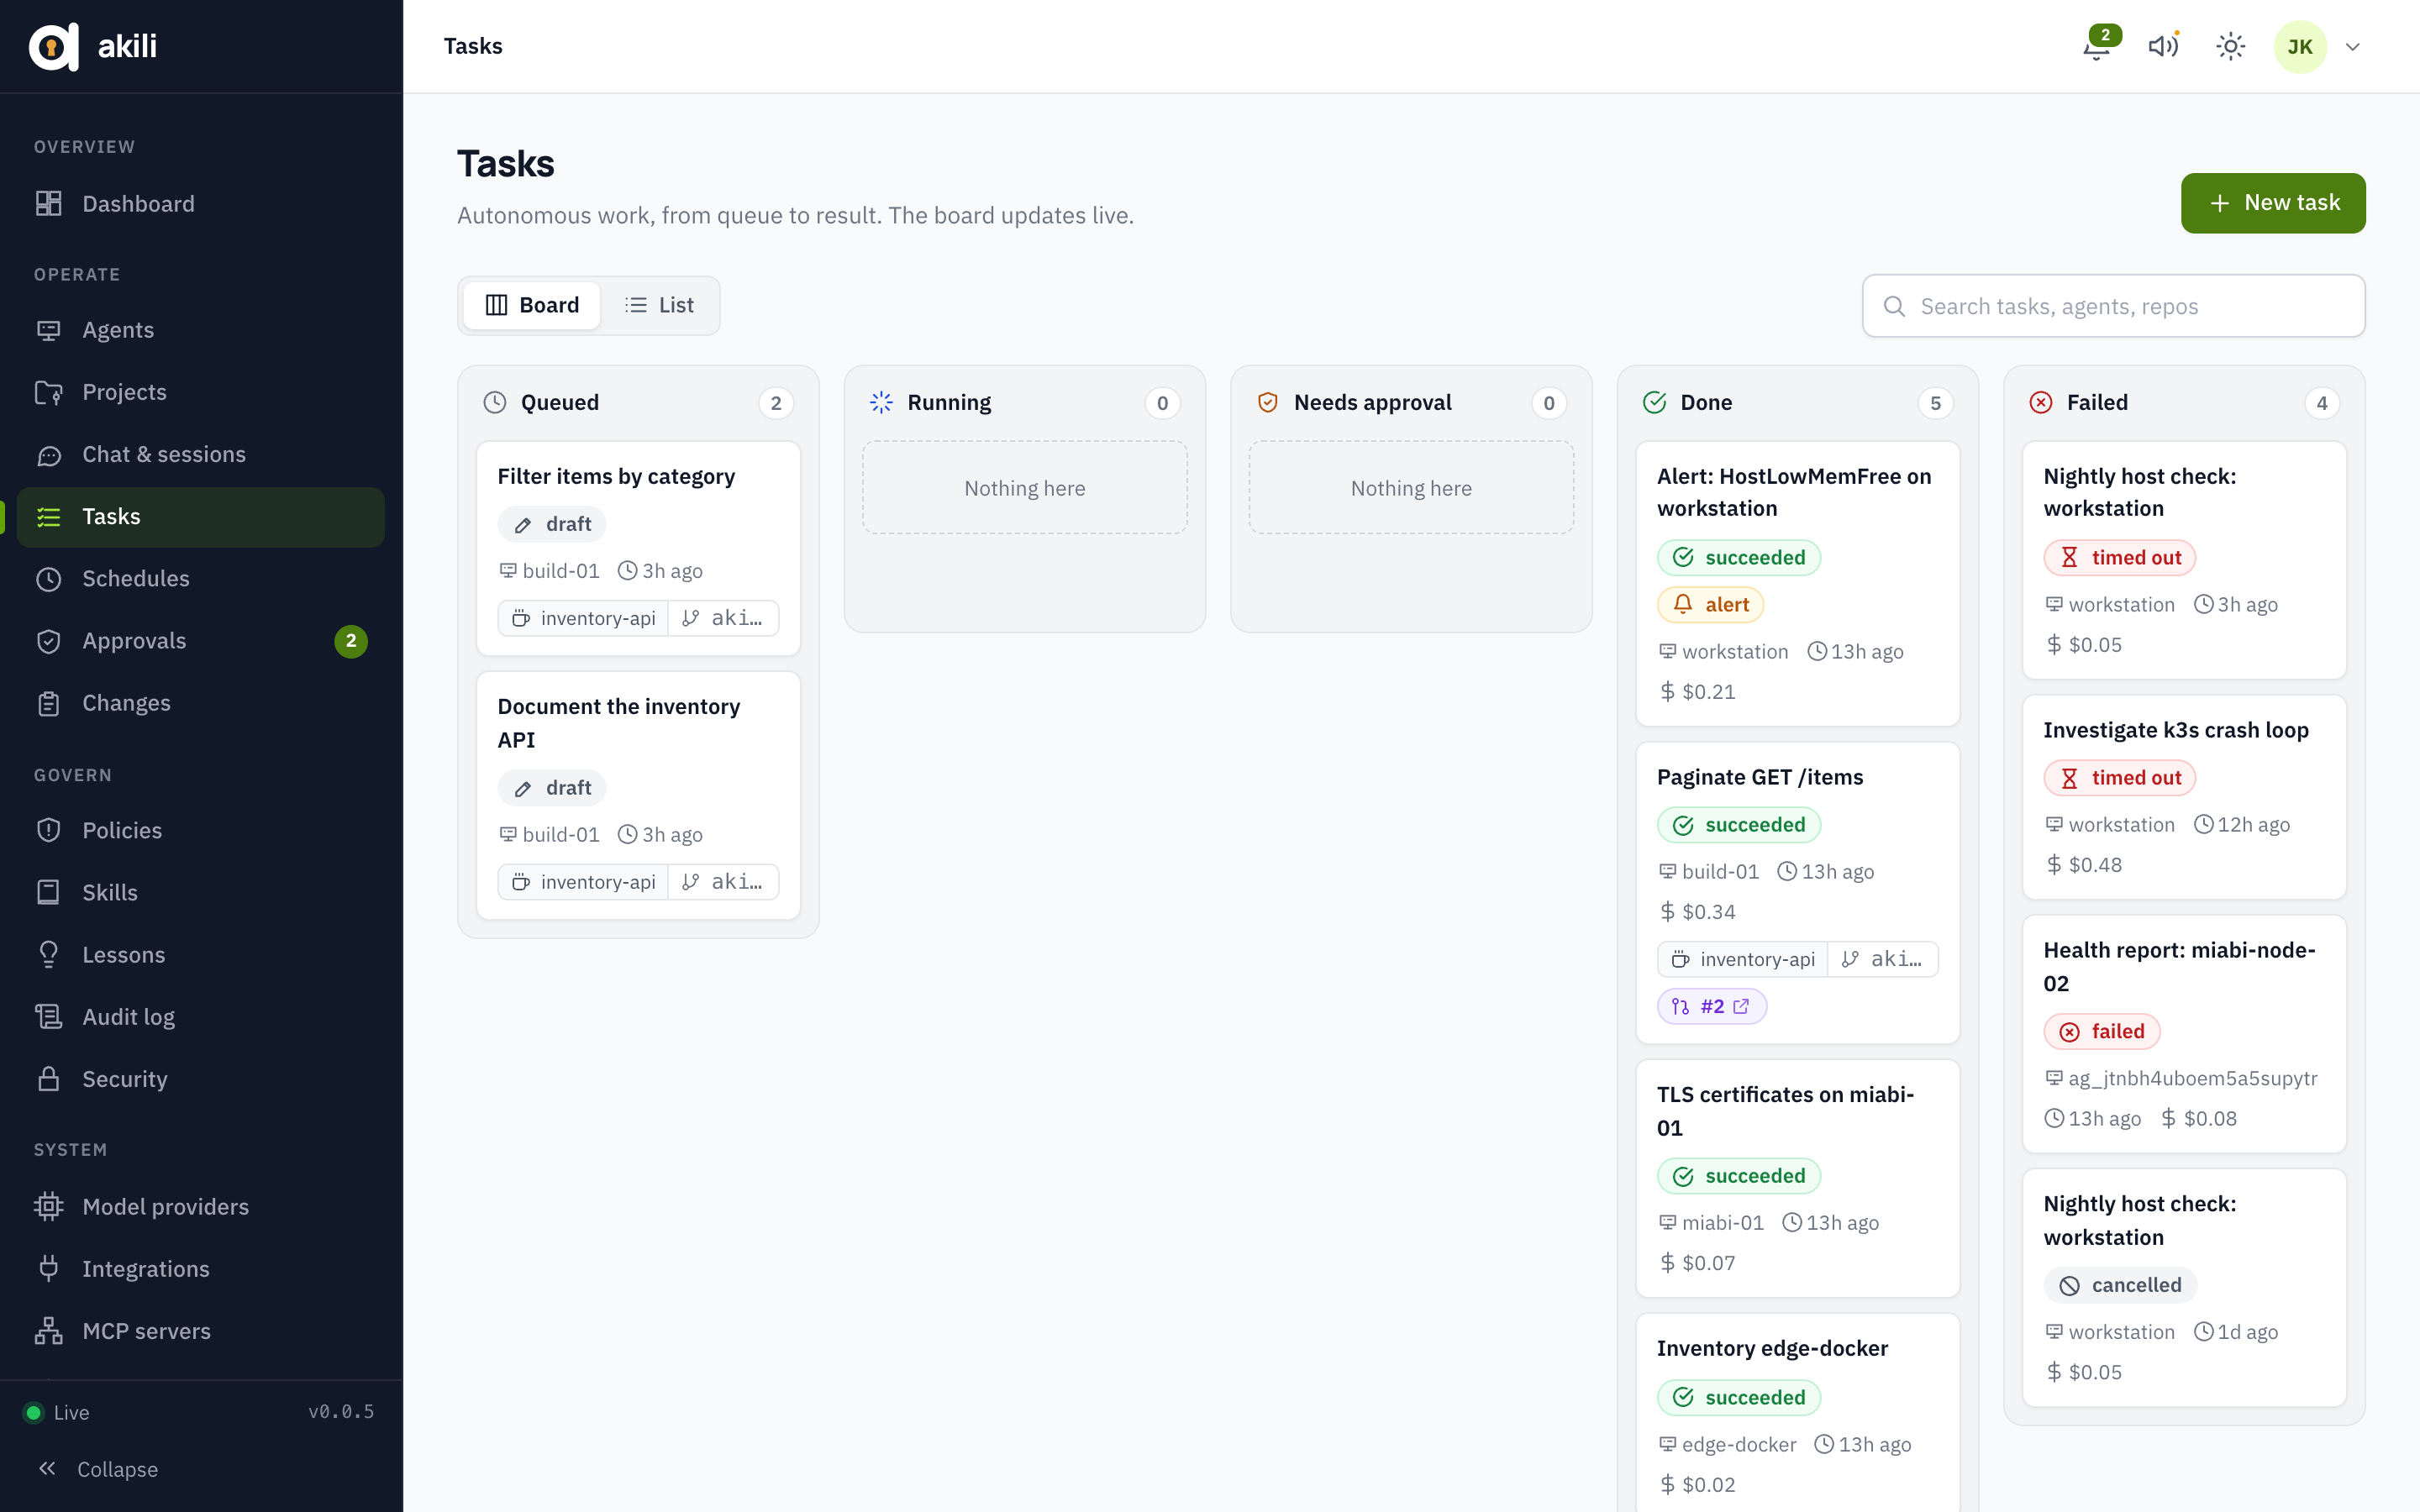Open Chat & sessions
2420x1512 pixels.
point(201,454)
